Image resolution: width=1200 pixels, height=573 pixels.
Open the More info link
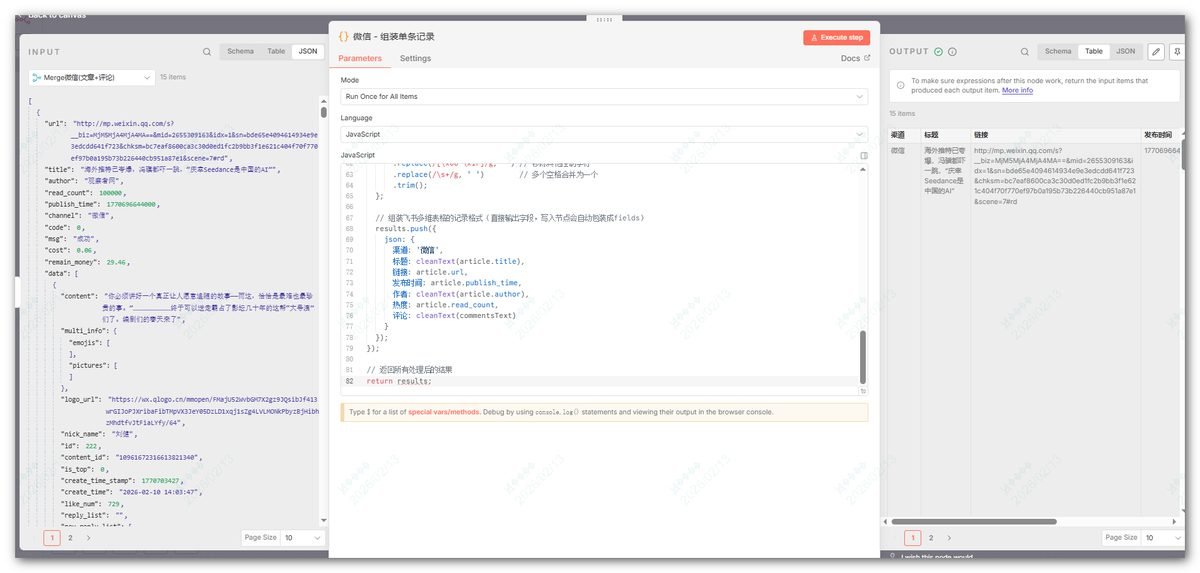(1017, 90)
